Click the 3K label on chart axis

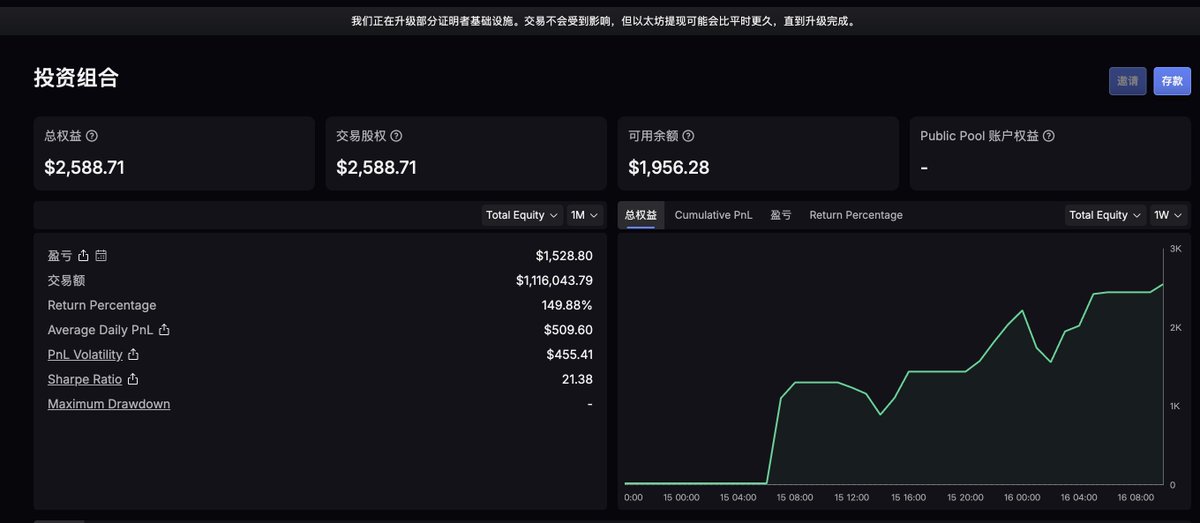[x=1176, y=248]
